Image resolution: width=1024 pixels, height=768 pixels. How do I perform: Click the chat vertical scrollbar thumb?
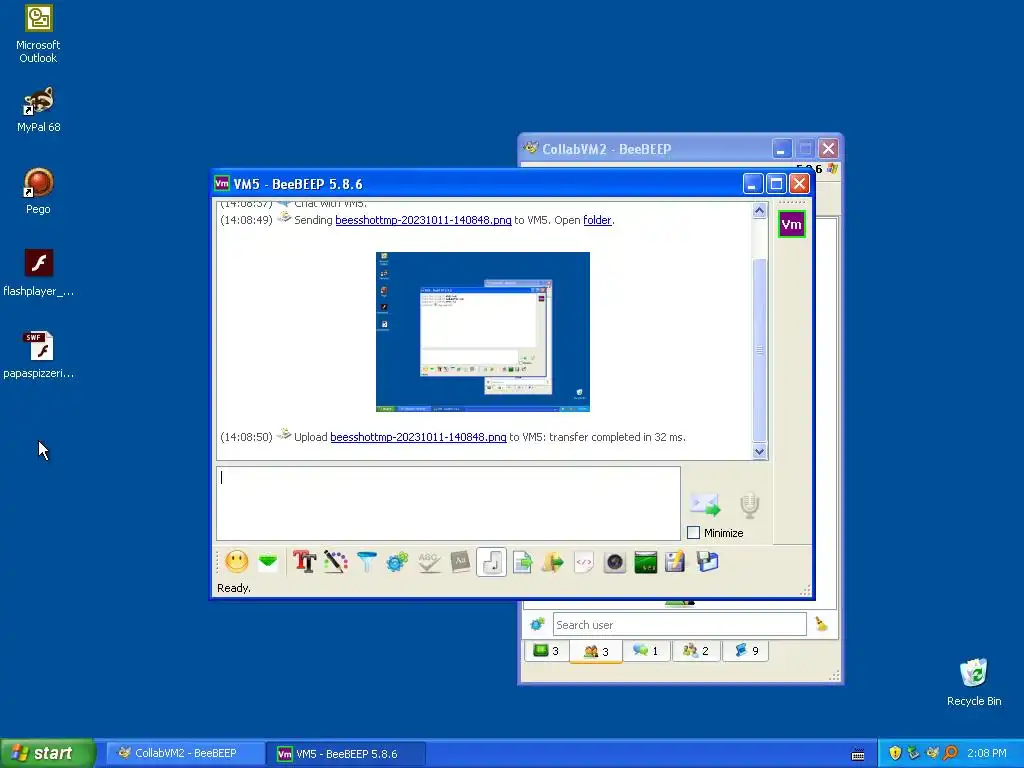(759, 350)
